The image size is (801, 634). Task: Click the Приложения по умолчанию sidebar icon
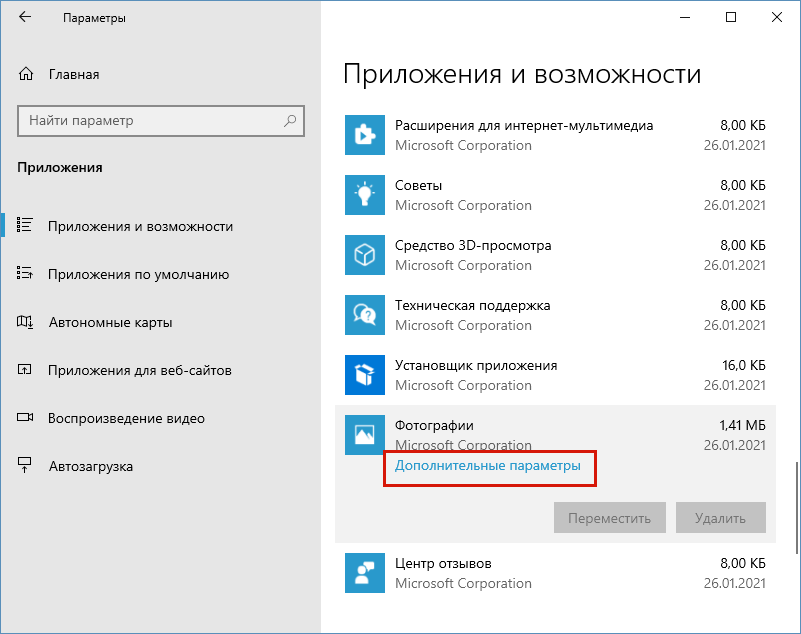25,273
